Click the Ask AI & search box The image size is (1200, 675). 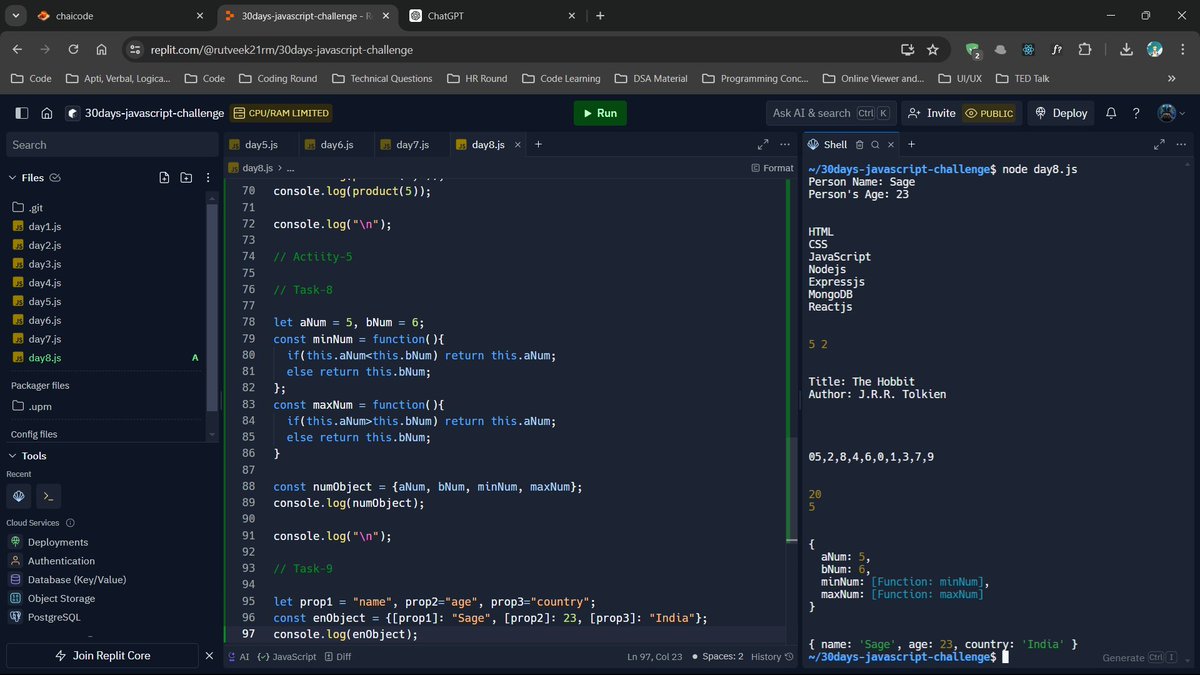pyautogui.click(x=831, y=113)
